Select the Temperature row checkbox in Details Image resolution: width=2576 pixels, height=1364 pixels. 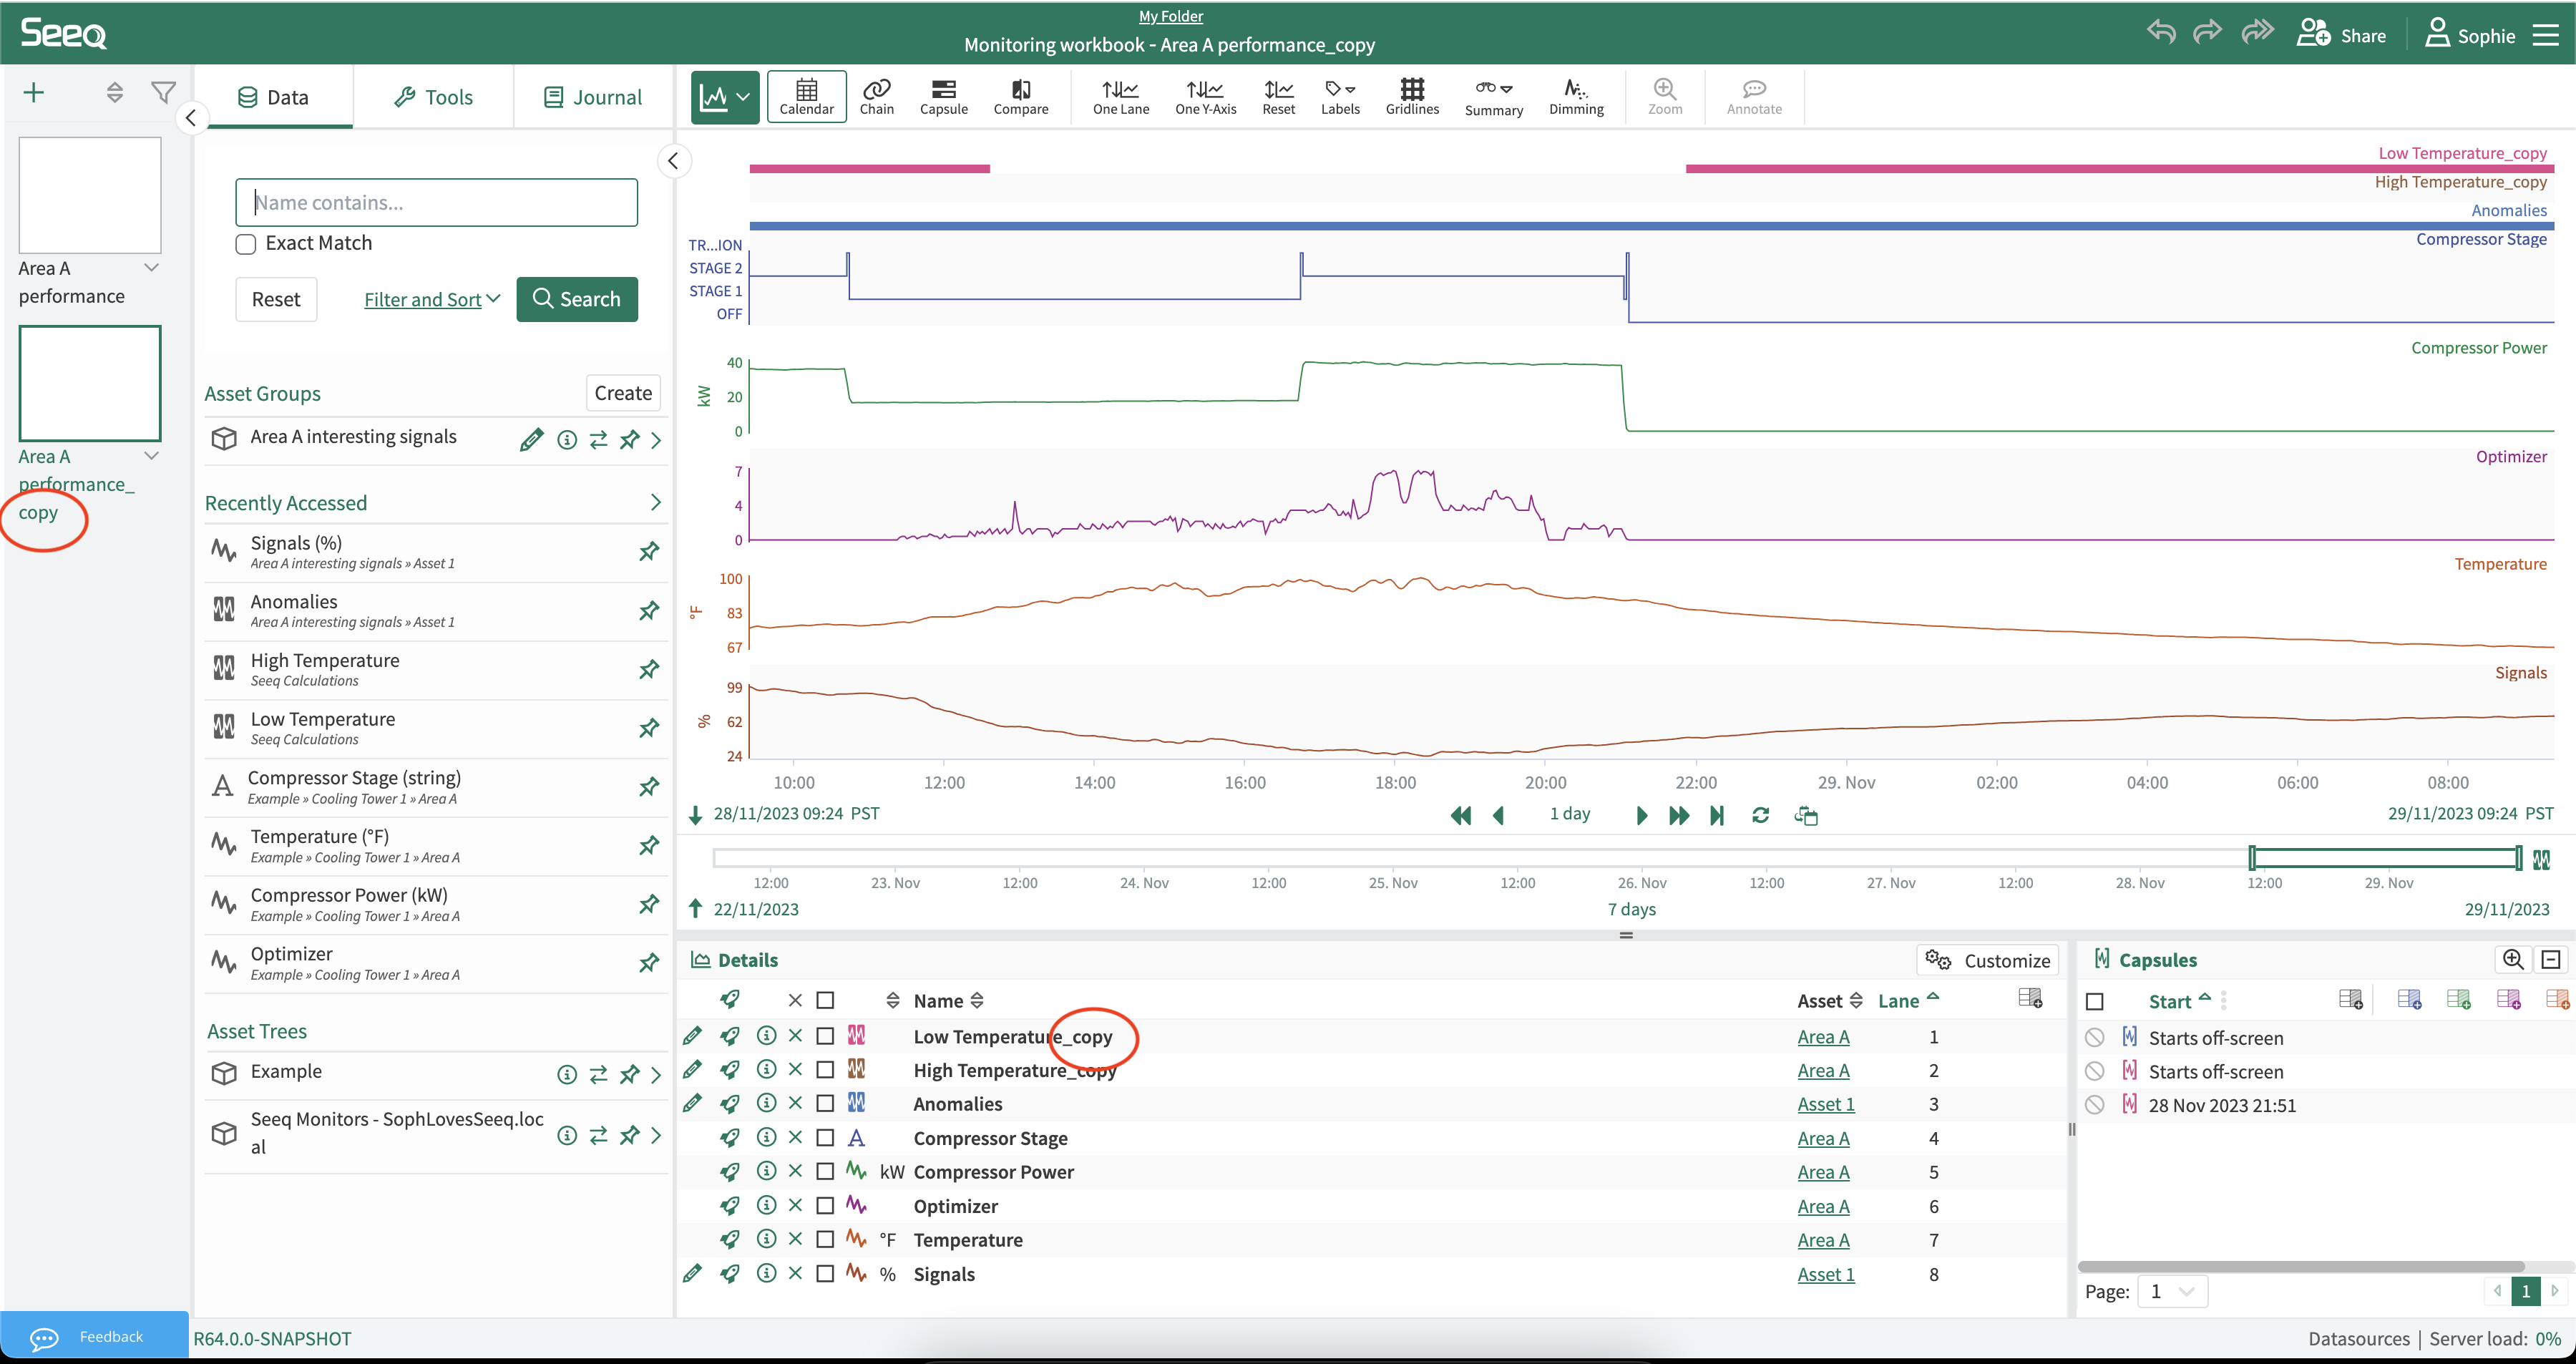tap(825, 1240)
